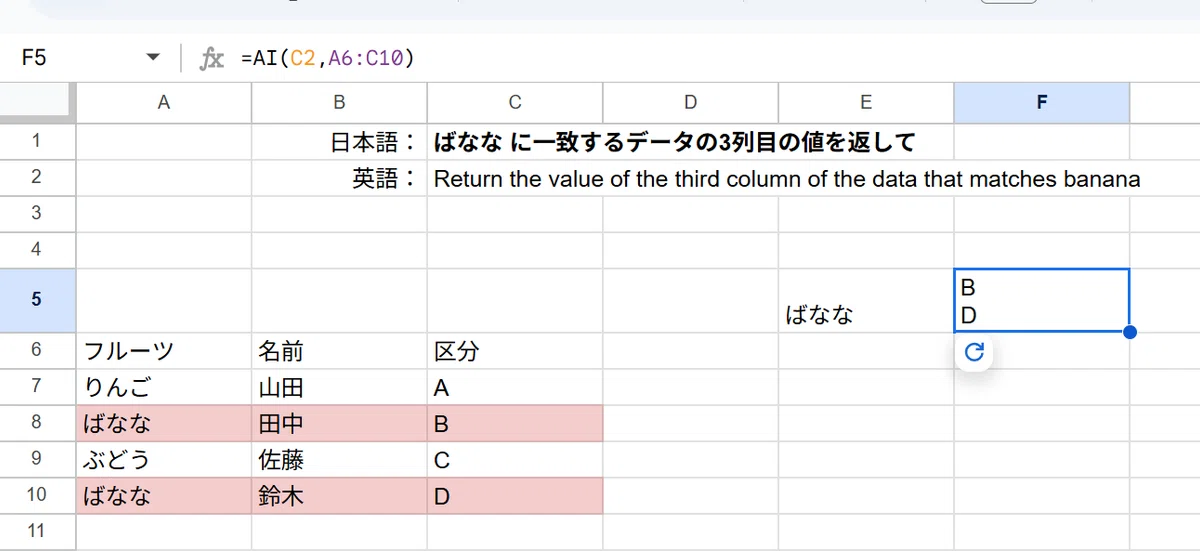Select column A header
The image size is (1200, 551).
[164, 102]
